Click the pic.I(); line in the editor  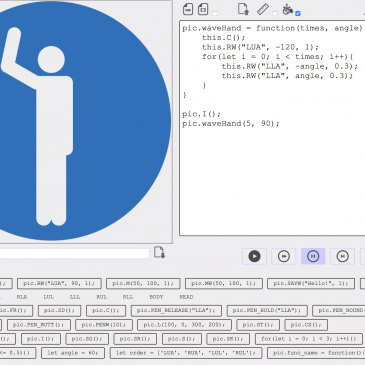pos(201,114)
